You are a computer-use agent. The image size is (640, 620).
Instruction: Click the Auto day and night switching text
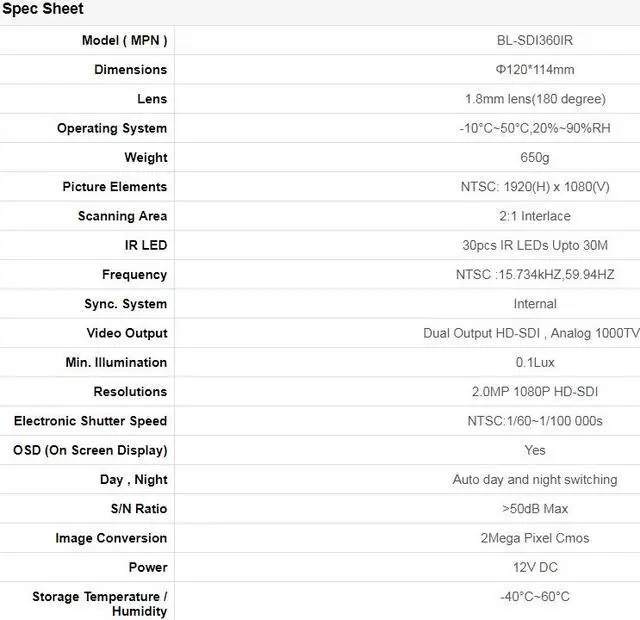coord(535,480)
